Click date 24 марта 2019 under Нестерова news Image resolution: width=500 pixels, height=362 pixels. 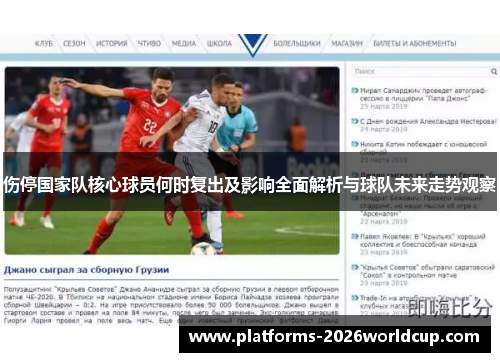pyautogui.click(x=384, y=129)
